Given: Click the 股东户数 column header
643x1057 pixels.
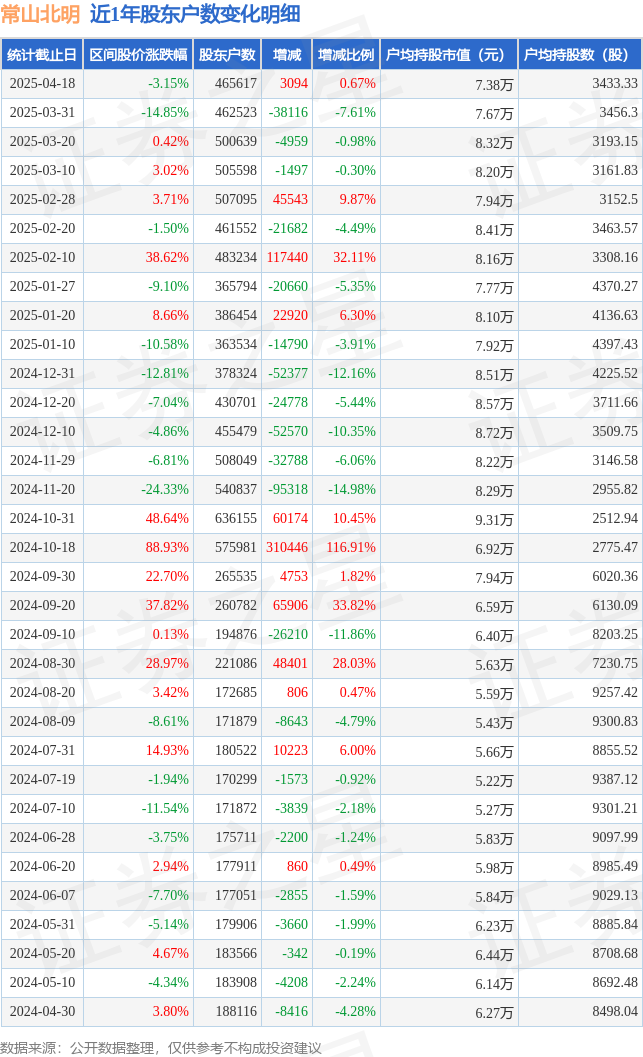Looking at the screenshot, I should pos(227,55).
